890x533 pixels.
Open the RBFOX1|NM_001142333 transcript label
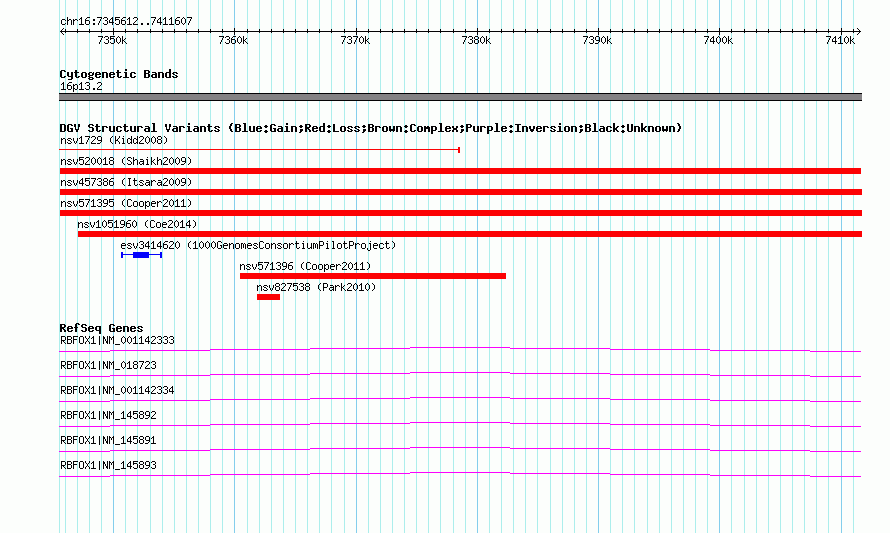pos(117,341)
